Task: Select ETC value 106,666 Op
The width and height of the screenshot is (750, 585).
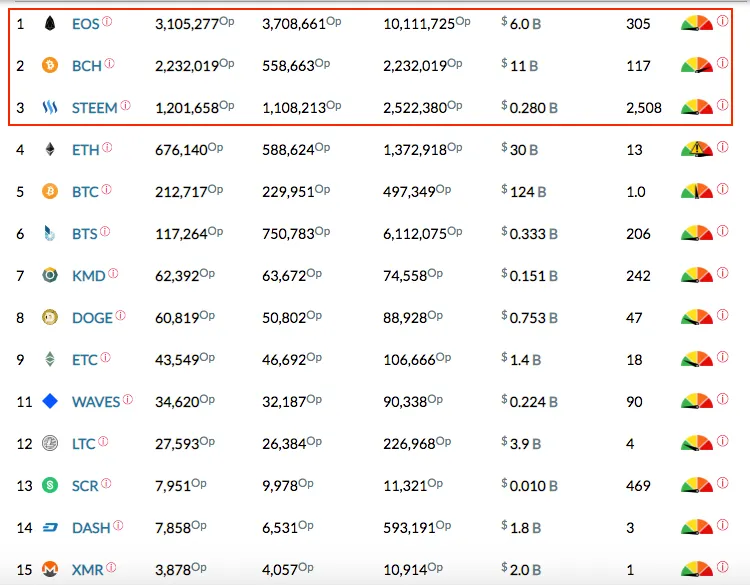Action: 417,360
